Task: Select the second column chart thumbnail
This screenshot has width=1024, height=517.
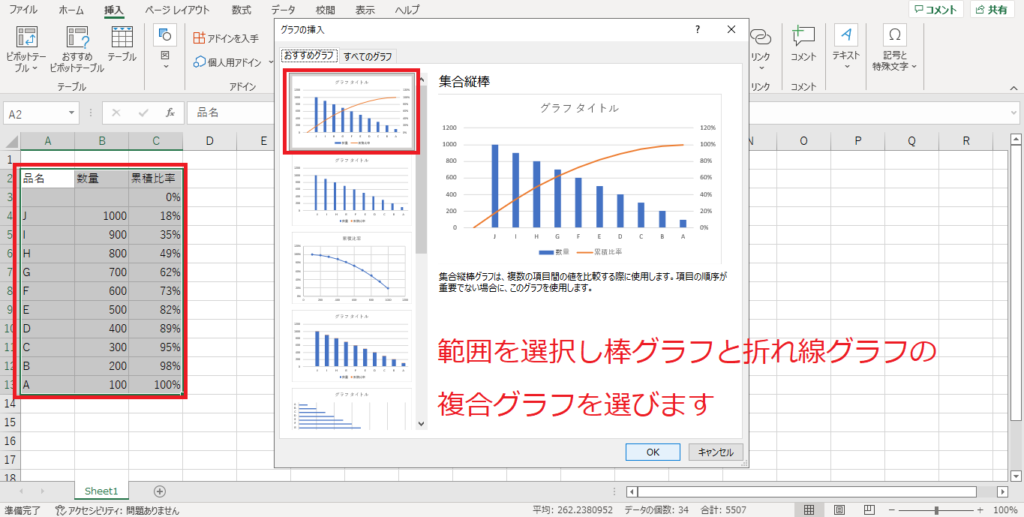Action: tap(351, 191)
